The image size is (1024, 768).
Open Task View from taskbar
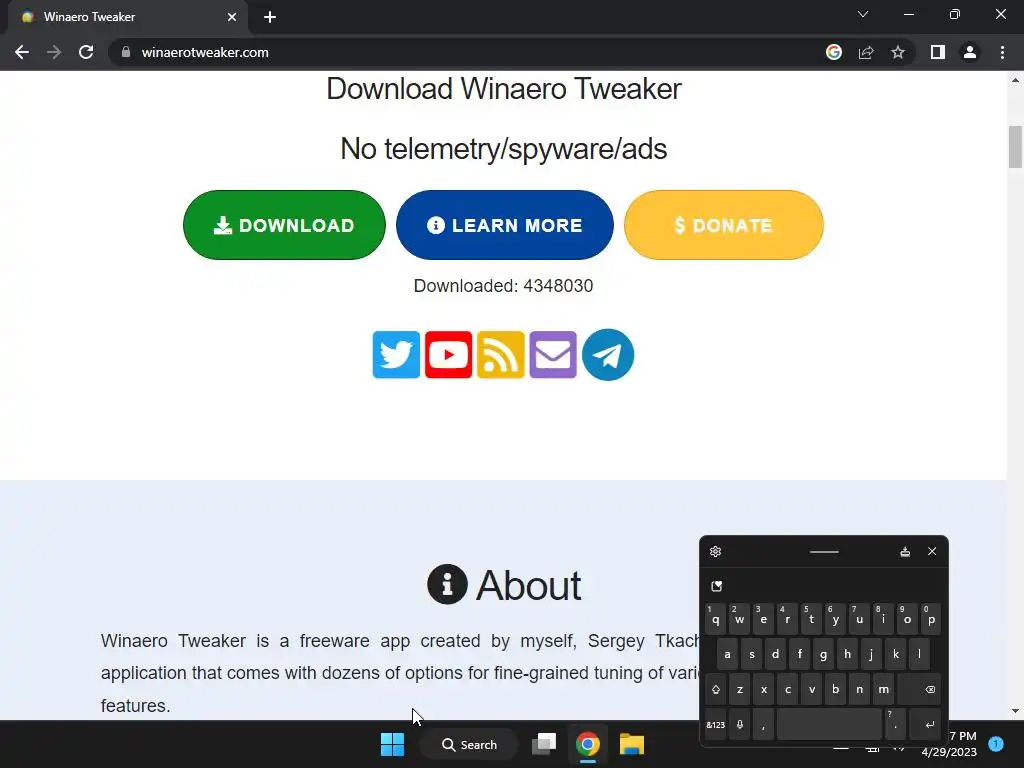(544, 744)
